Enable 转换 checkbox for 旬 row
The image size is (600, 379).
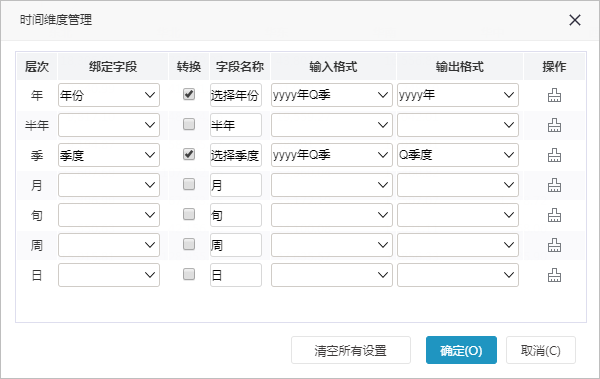pos(189,214)
